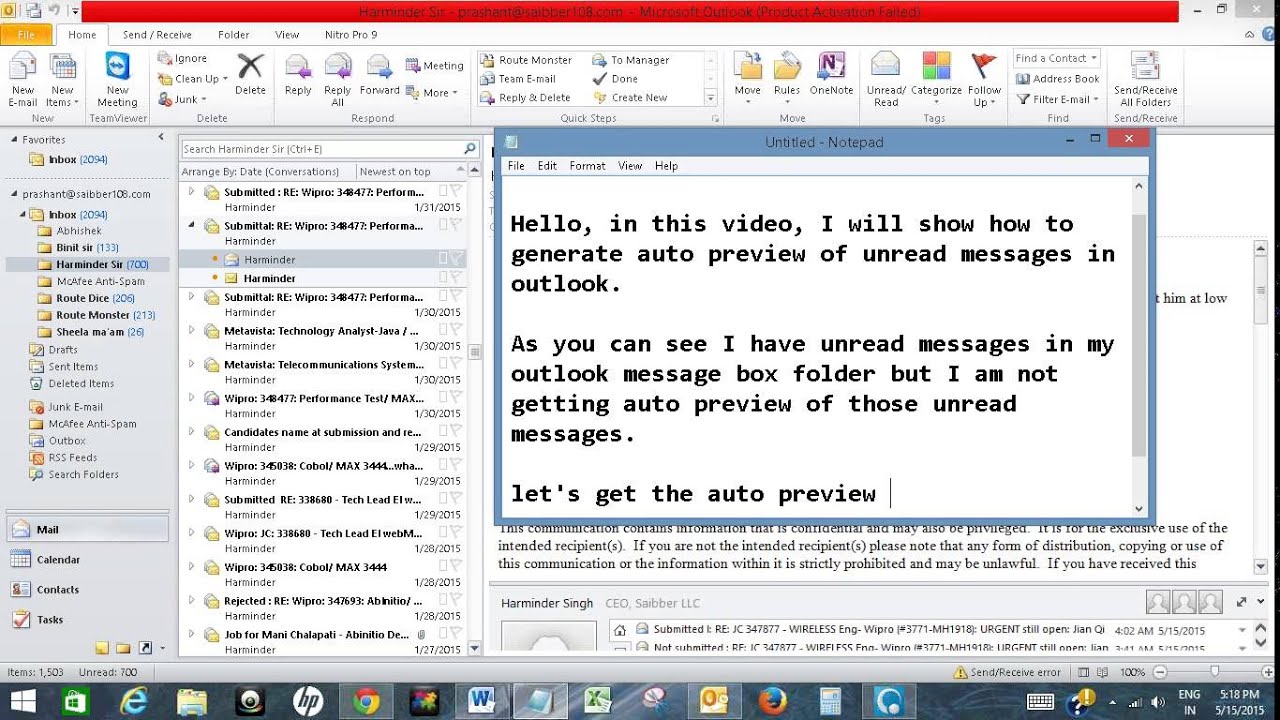The width and height of the screenshot is (1280, 720).
Task: Switch to the Tasks pane
Action: [88, 620]
